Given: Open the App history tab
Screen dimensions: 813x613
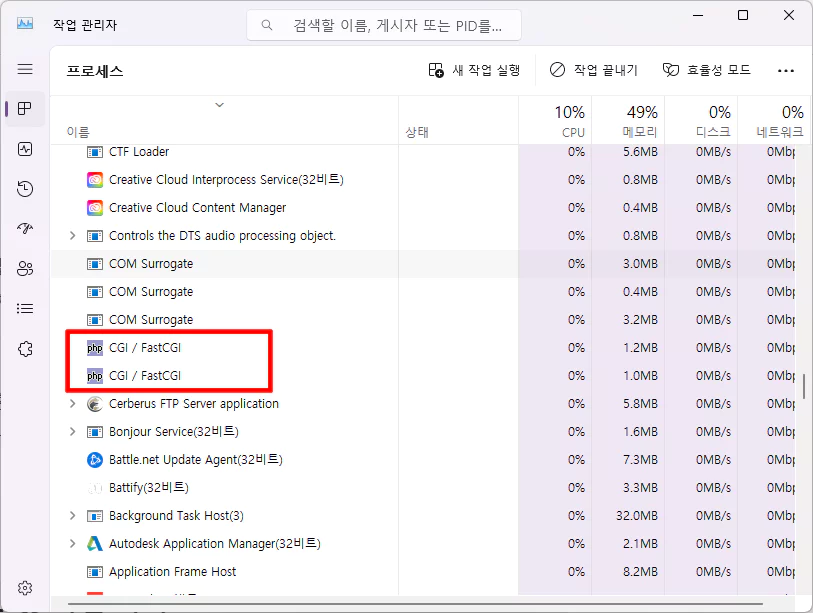Looking at the screenshot, I should pyautogui.click(x=25, y=189).
